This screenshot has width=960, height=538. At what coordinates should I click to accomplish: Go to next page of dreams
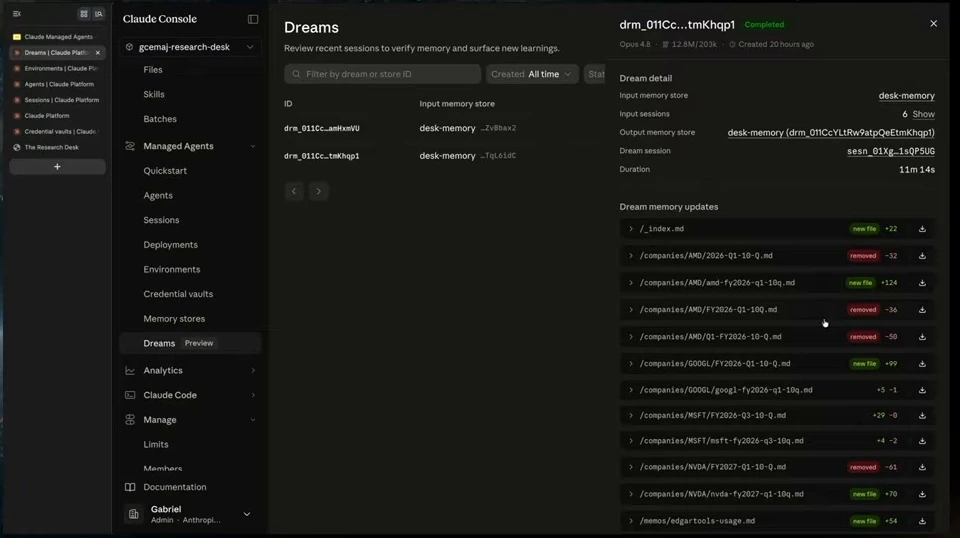[x=318, y=191]
